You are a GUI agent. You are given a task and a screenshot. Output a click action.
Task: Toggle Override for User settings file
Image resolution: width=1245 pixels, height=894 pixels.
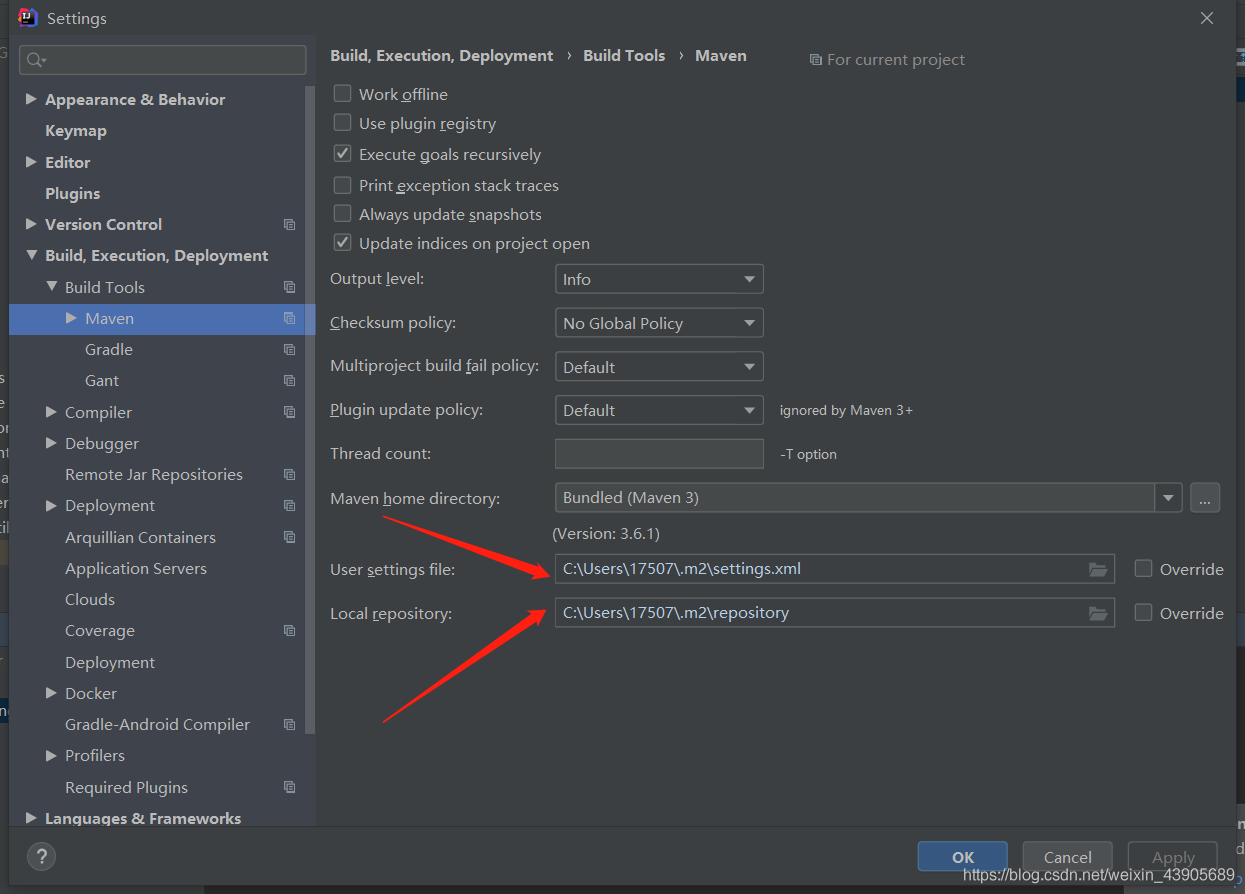[1144, 569]
